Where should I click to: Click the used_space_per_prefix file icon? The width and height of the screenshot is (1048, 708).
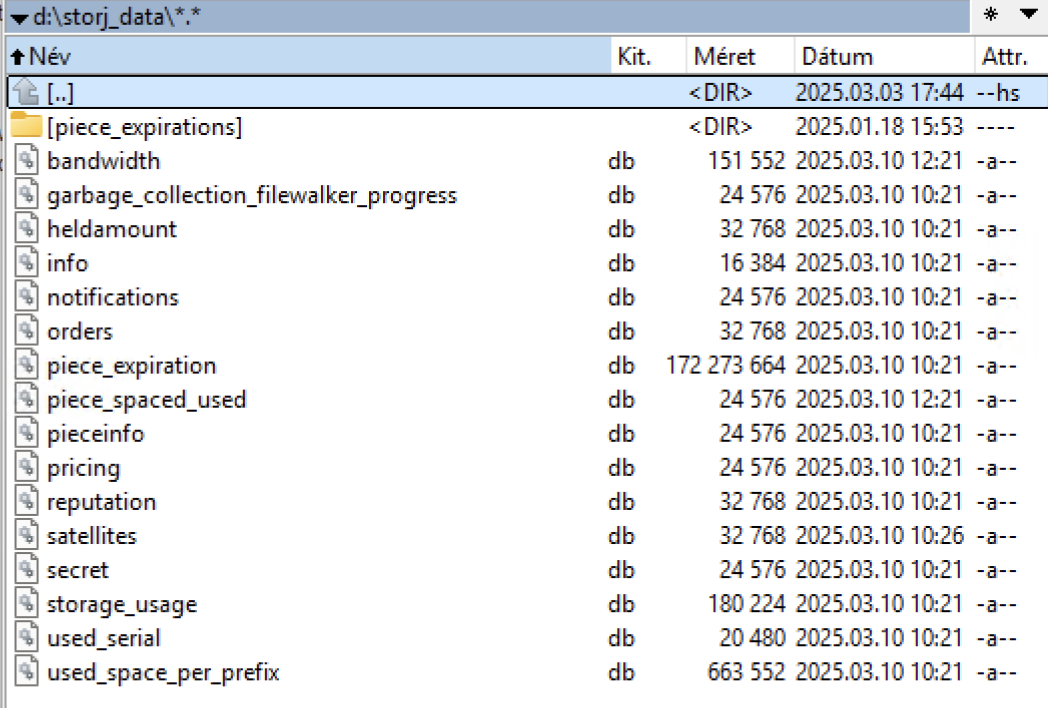point(26,672)
